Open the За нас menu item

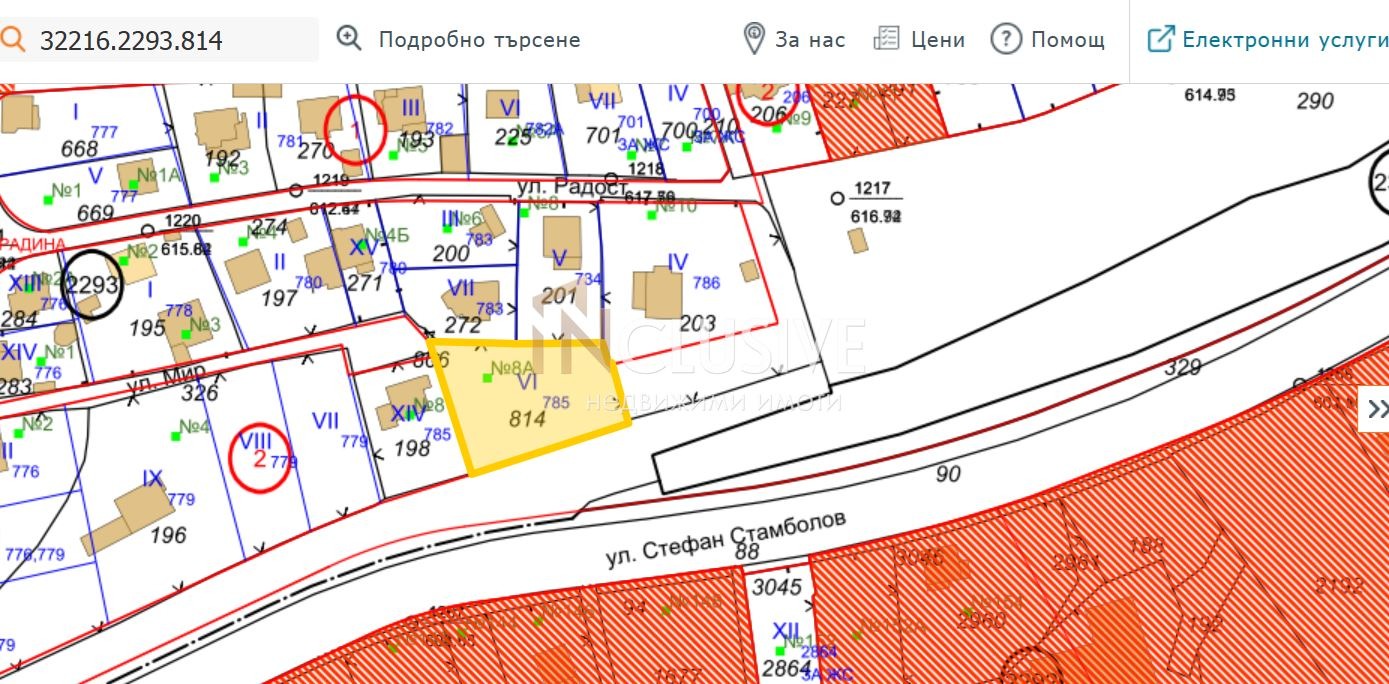(810, 40)
